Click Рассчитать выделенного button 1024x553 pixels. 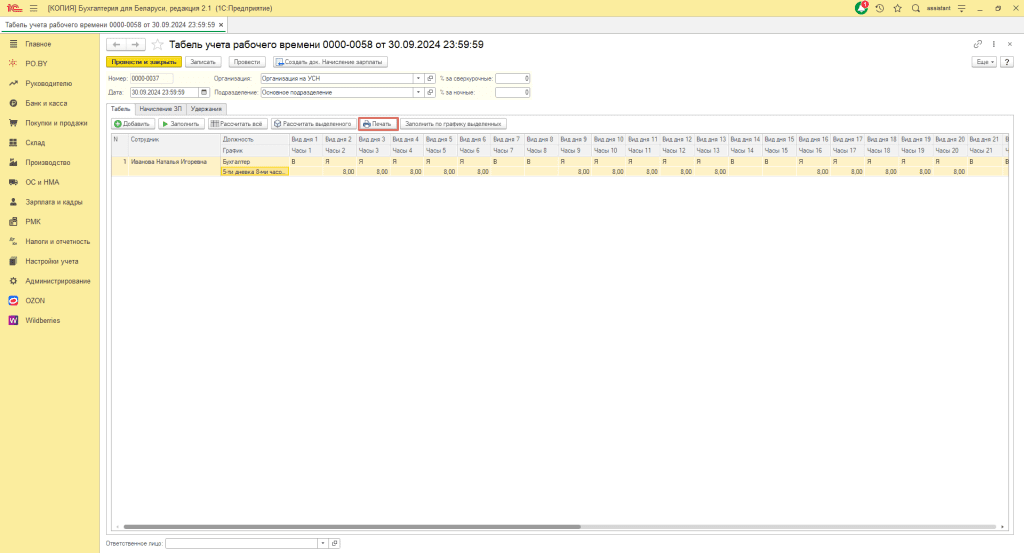(313, 124)
